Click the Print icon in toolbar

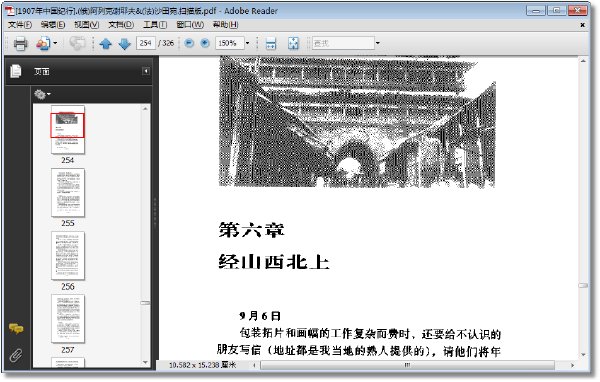click(x=20, y=44)
